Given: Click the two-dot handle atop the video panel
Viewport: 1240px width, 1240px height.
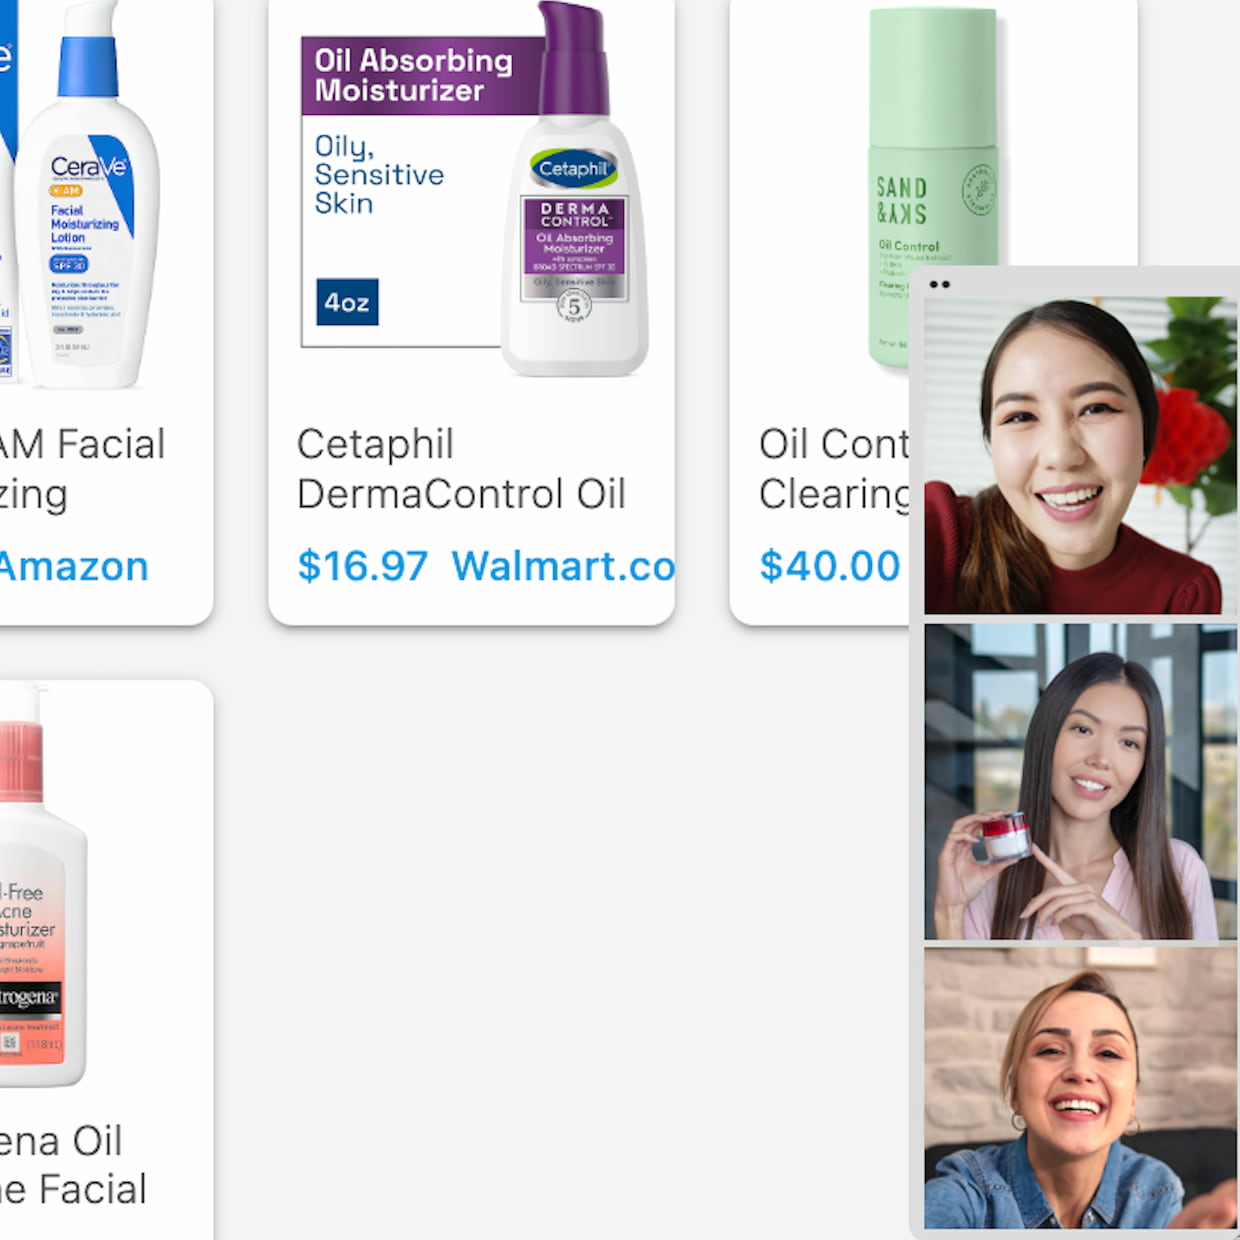Looking at the screenshot, I should 939,284.
